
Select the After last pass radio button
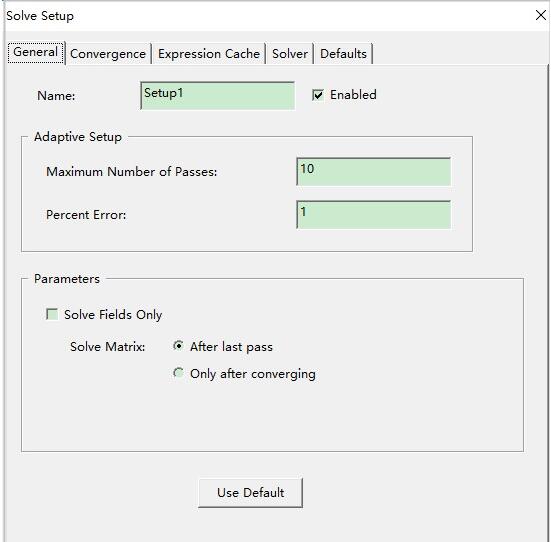[x=179, y=346]
